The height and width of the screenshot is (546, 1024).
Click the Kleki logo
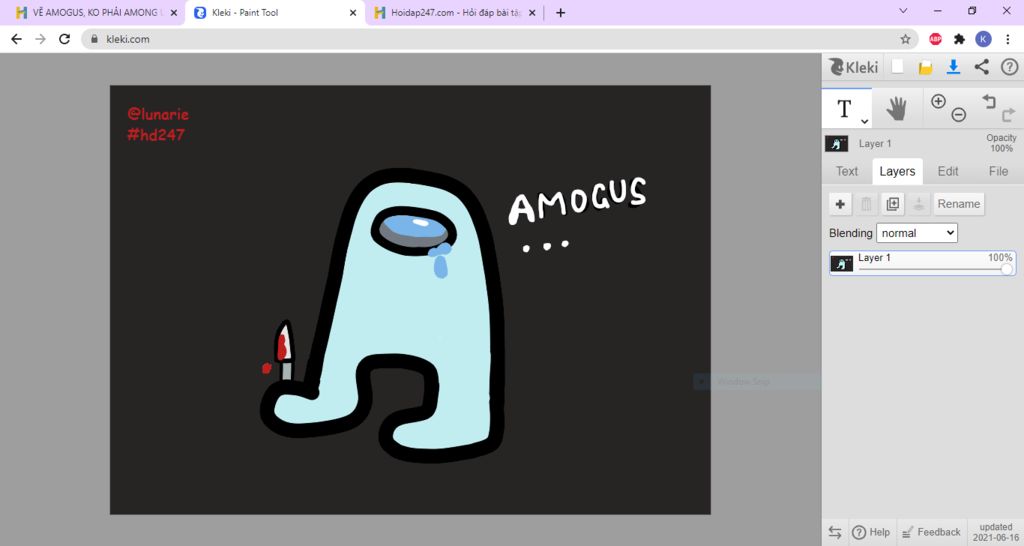click(854, 67)
